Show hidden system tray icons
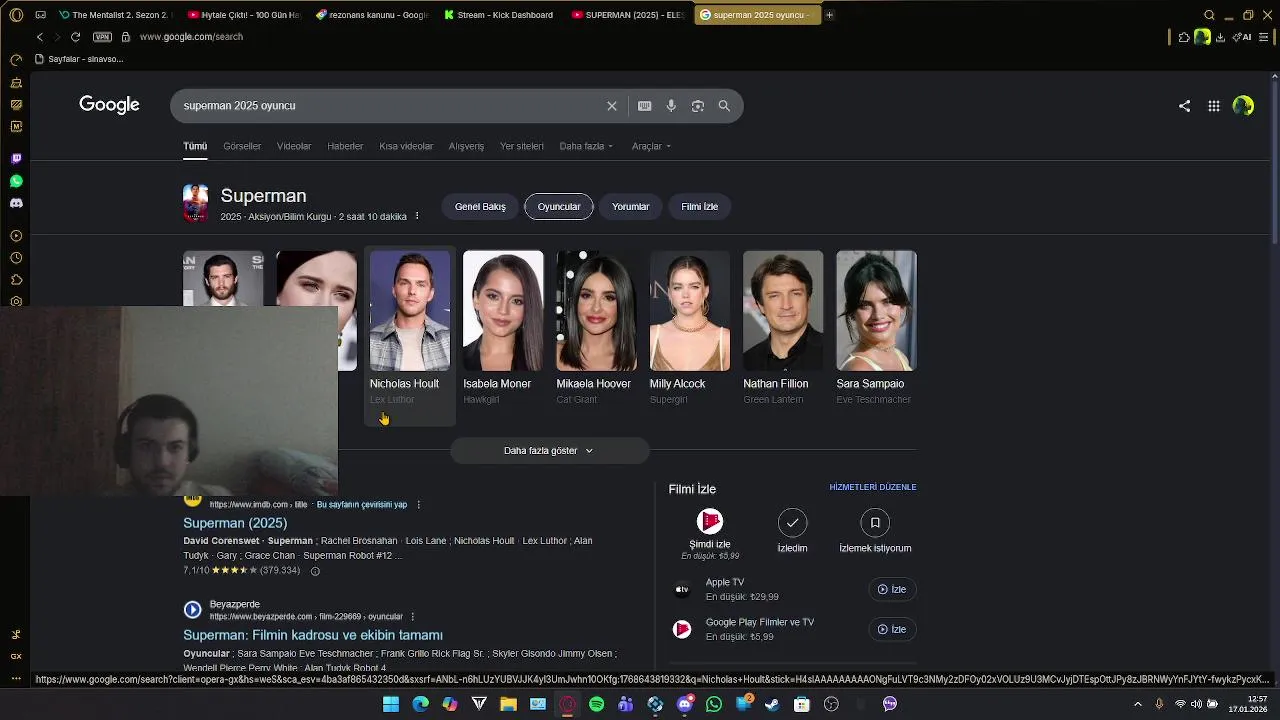The height and width of the screenshot is (720, 1280). [1138, 704]
